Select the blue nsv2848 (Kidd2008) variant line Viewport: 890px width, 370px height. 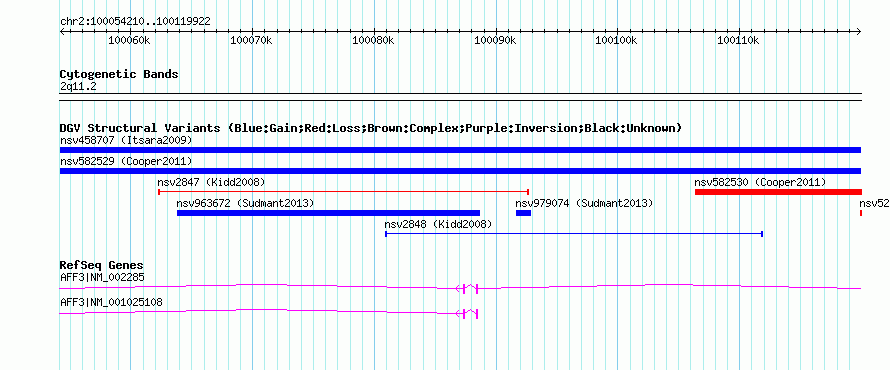click(x=574, y=234)
